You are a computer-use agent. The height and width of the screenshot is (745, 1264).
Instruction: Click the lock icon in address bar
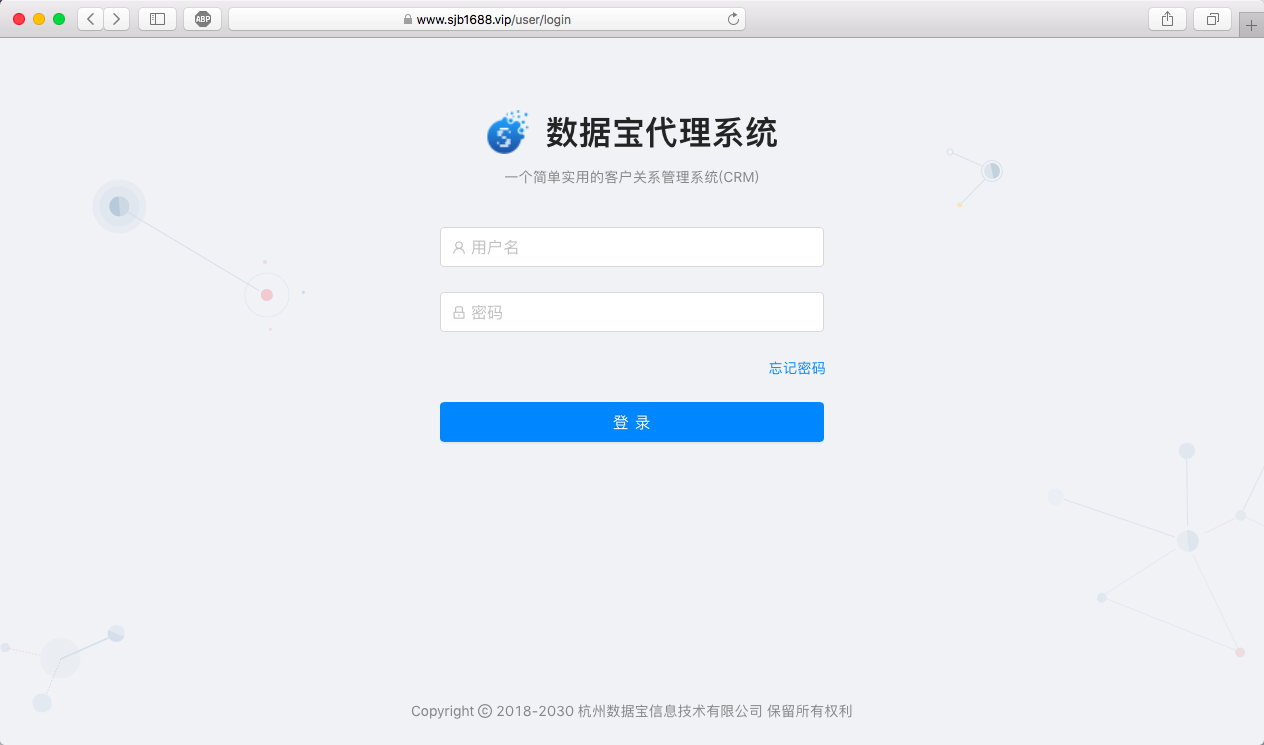click(407, 19)
